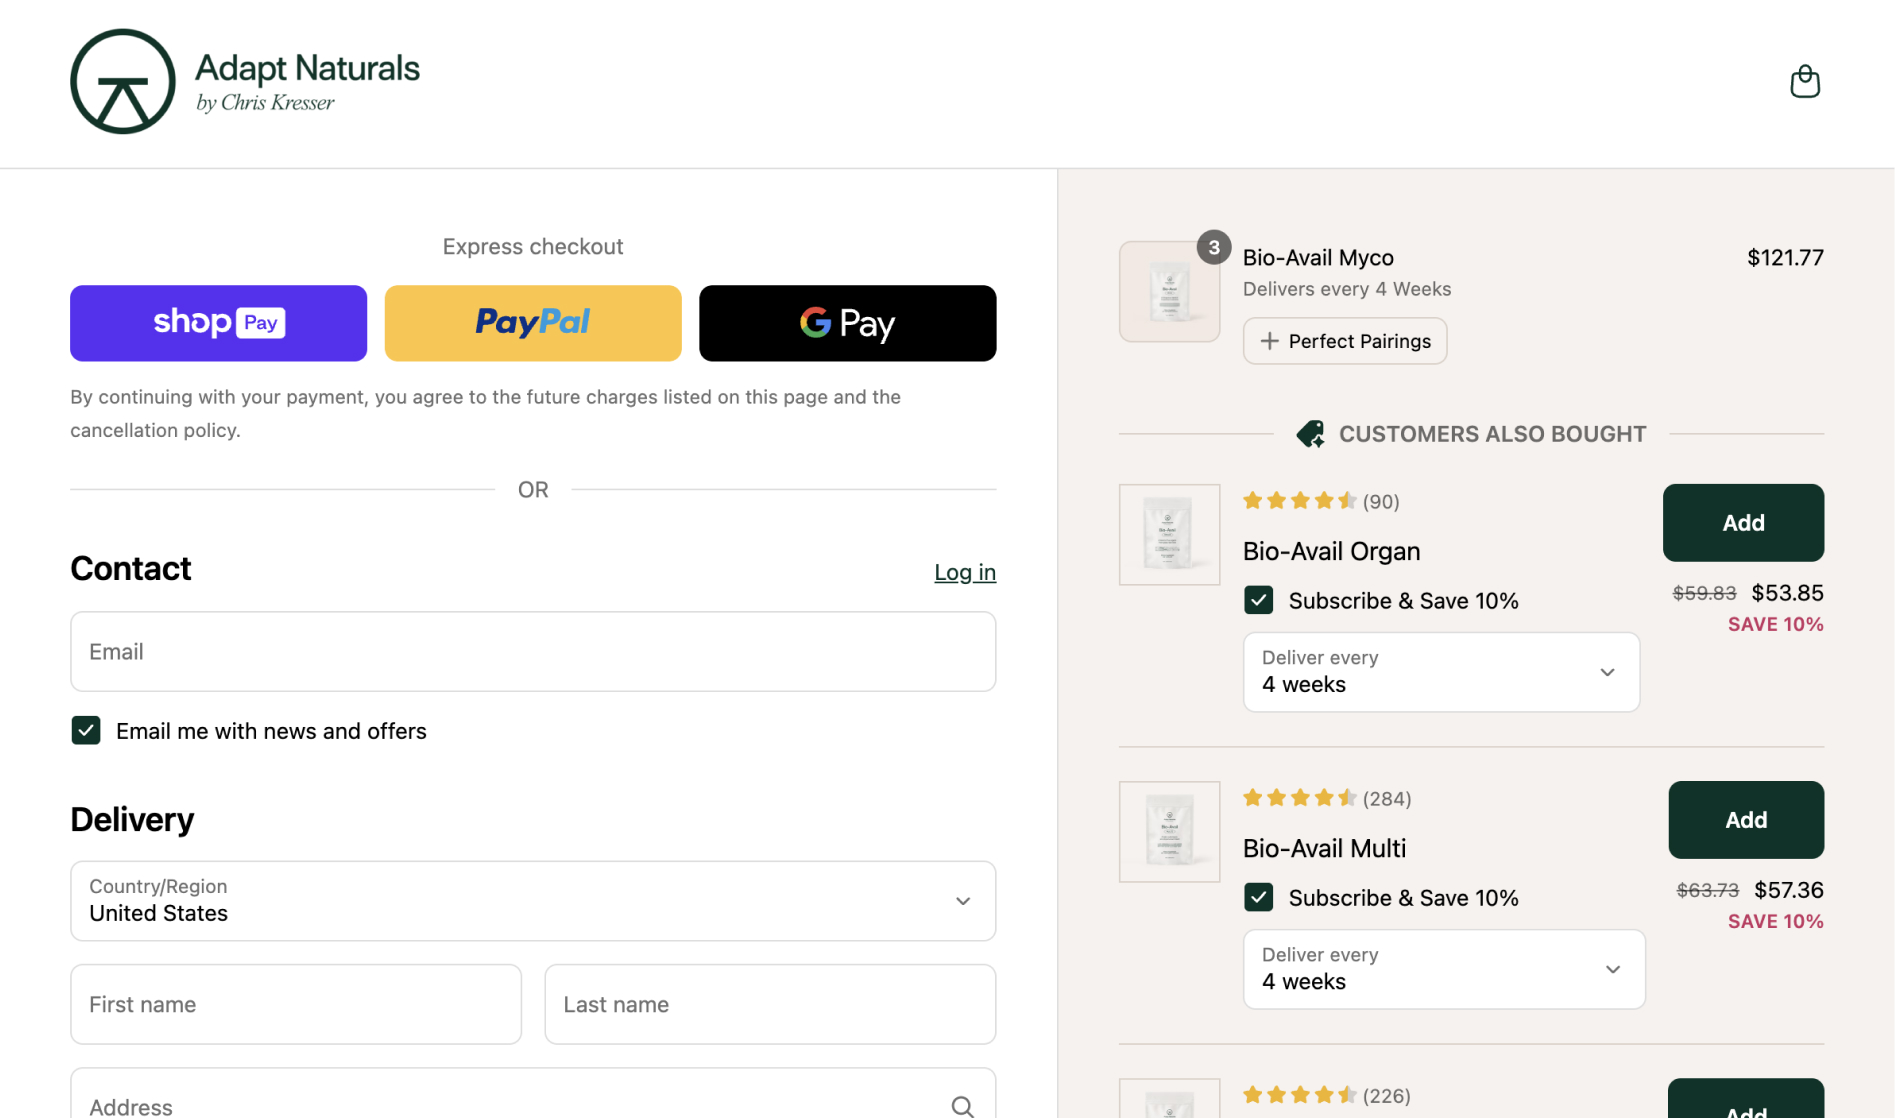
Task: Click the star rating for Bio-Avail Organ
Action: pyautogui.click(x=1299, y=501)
